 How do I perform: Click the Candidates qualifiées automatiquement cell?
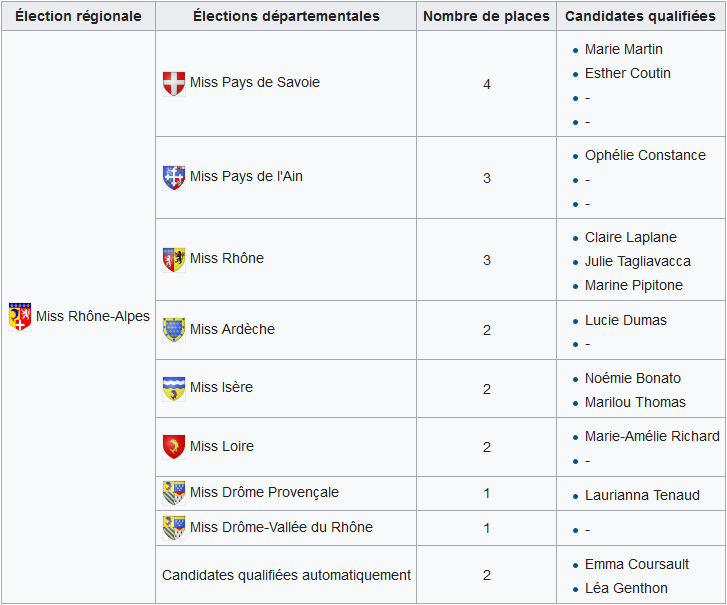[x=286, y=575]
